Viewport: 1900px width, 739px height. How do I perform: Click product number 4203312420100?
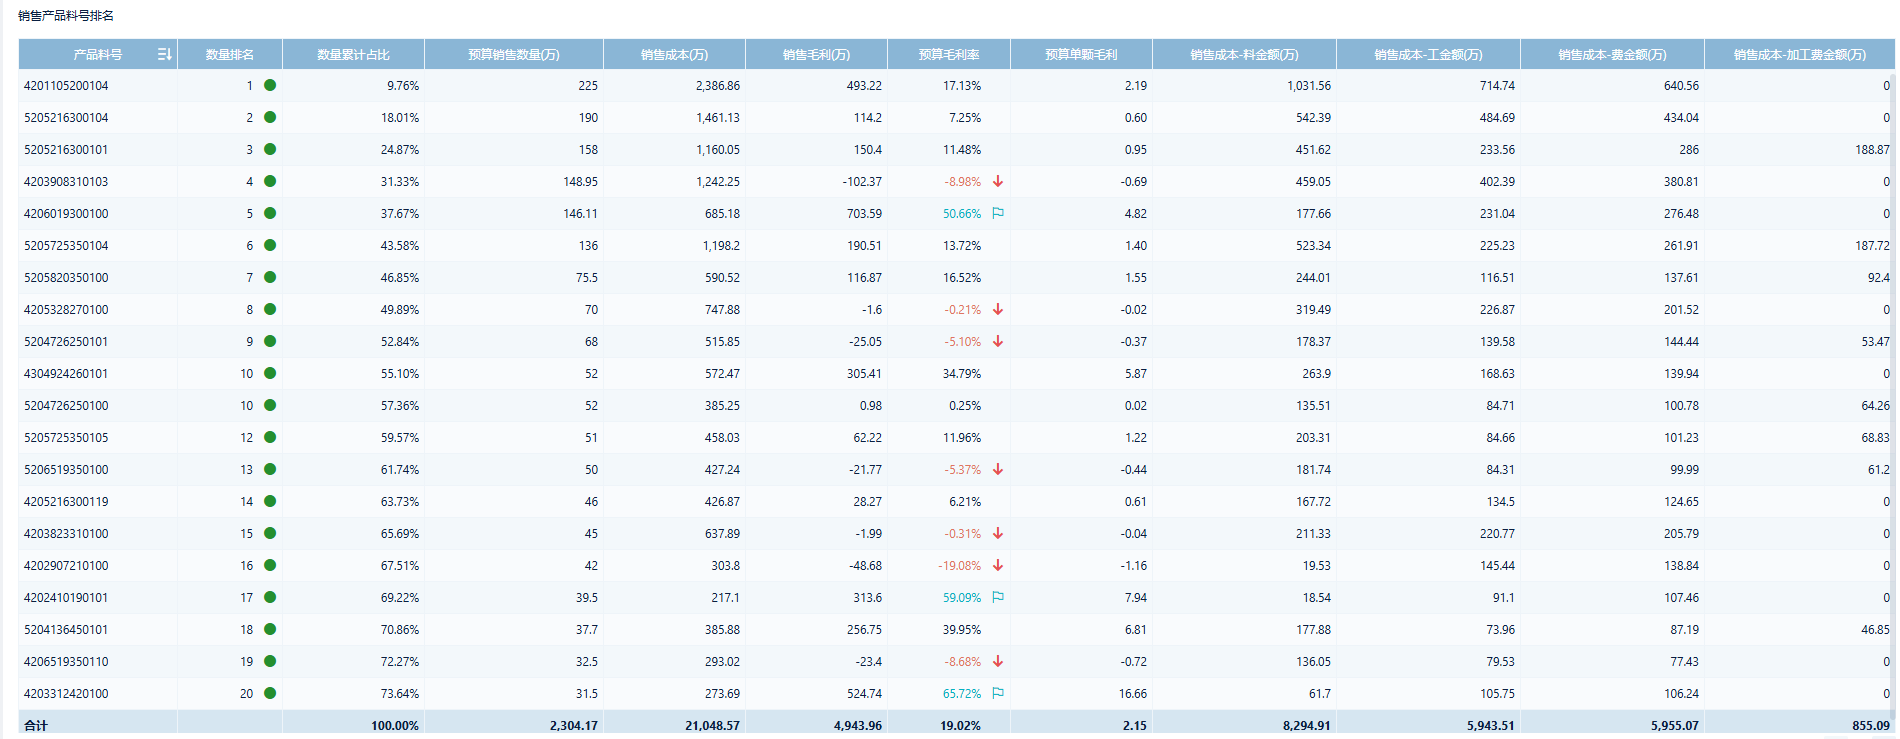[x=66, y=694]
